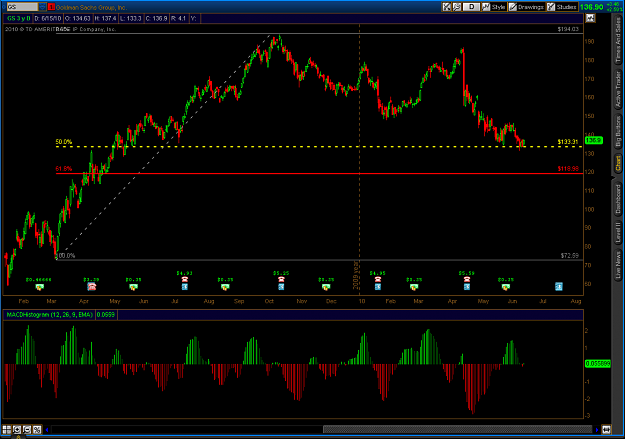Viewport: 625px width, 439px height.
Task: Open the symbol selector dropdown arrow
Action: click(42, 7)
